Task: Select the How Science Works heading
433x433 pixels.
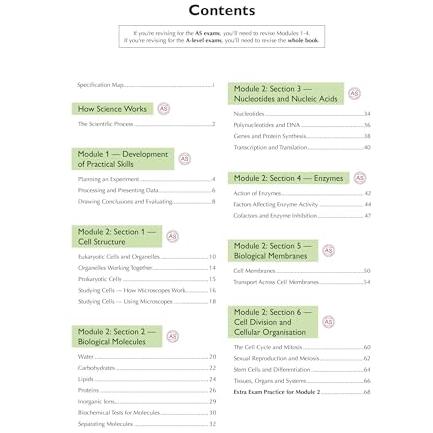Action: [x=112, y=109]
